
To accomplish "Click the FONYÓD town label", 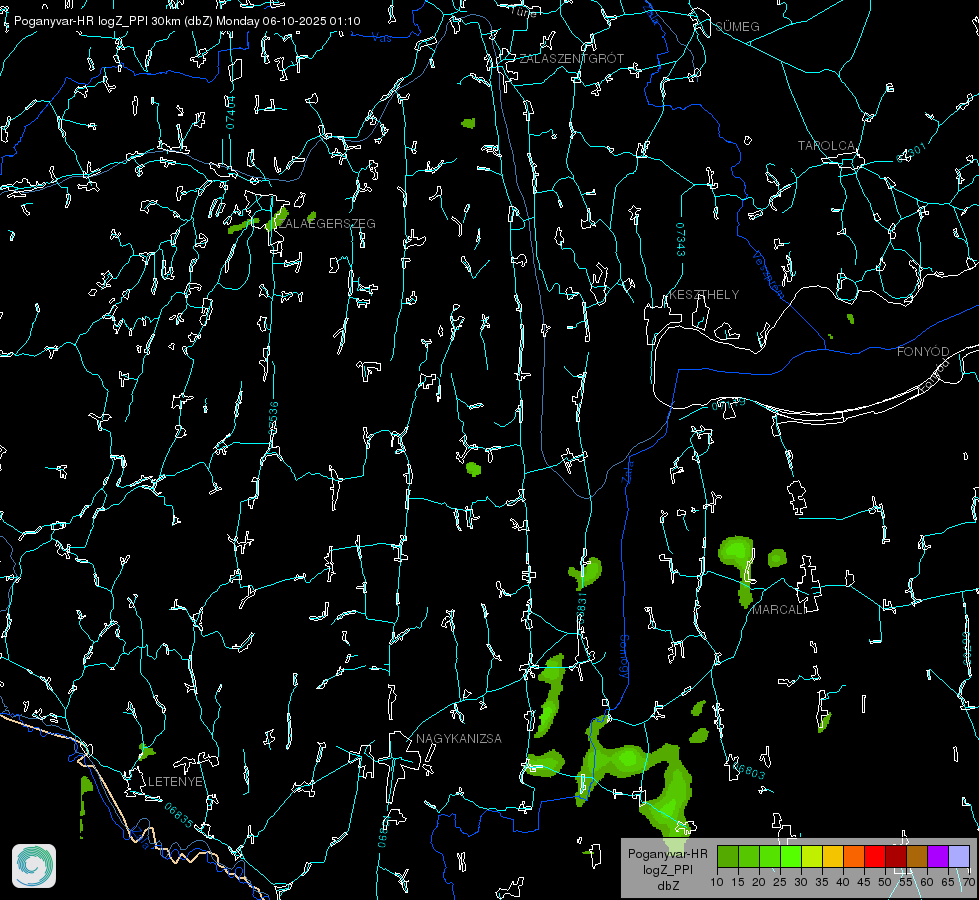I will click(923, 352).
